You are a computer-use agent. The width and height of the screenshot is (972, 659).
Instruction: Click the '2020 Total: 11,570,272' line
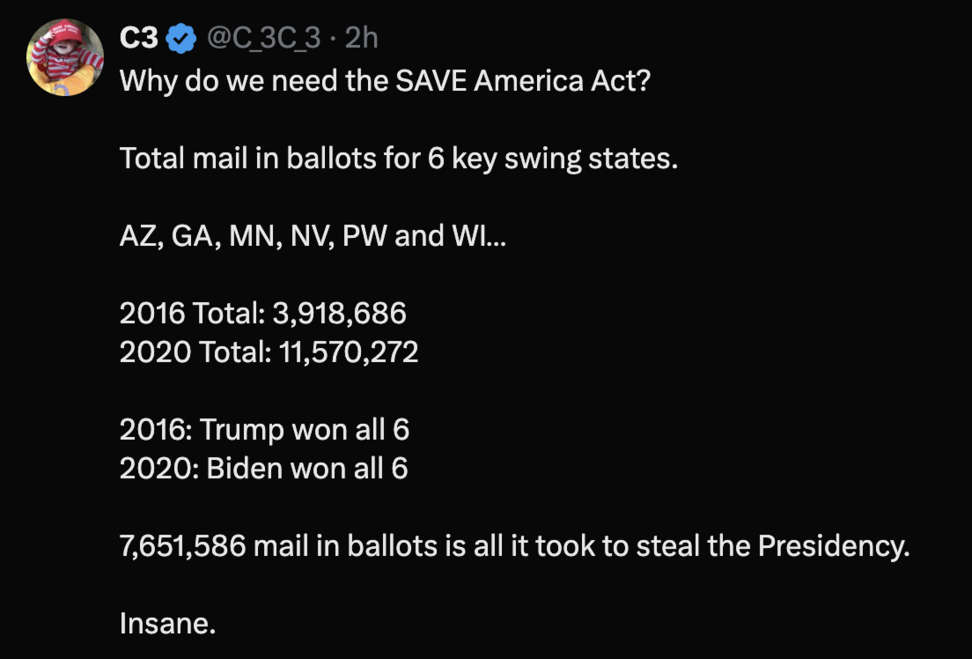click(268, 352)
